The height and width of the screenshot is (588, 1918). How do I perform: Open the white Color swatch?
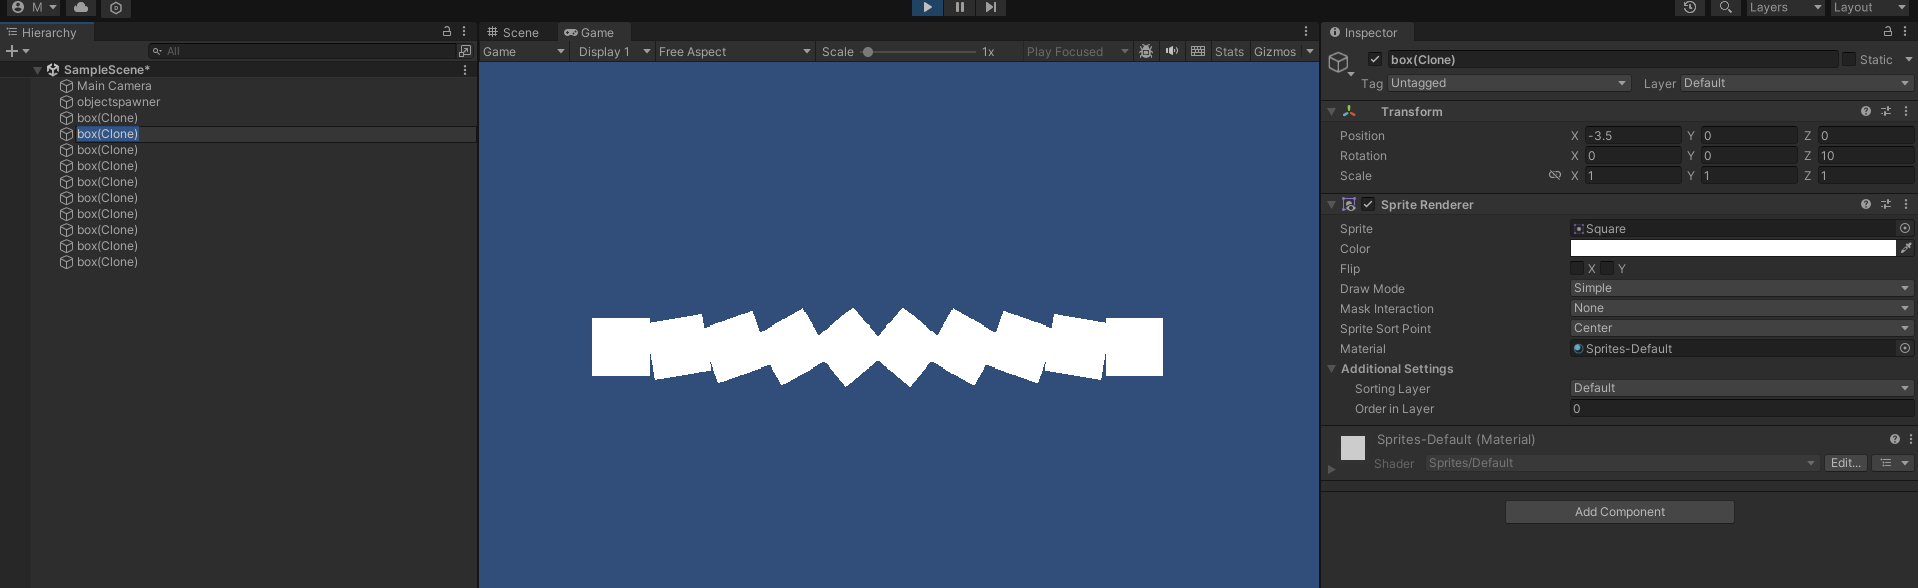(x=1733, y=248)
